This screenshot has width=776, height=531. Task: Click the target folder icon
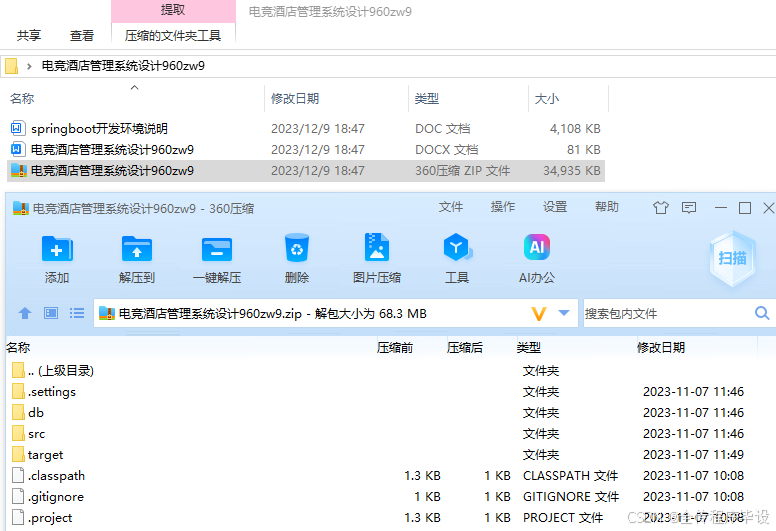pos(18,454)
